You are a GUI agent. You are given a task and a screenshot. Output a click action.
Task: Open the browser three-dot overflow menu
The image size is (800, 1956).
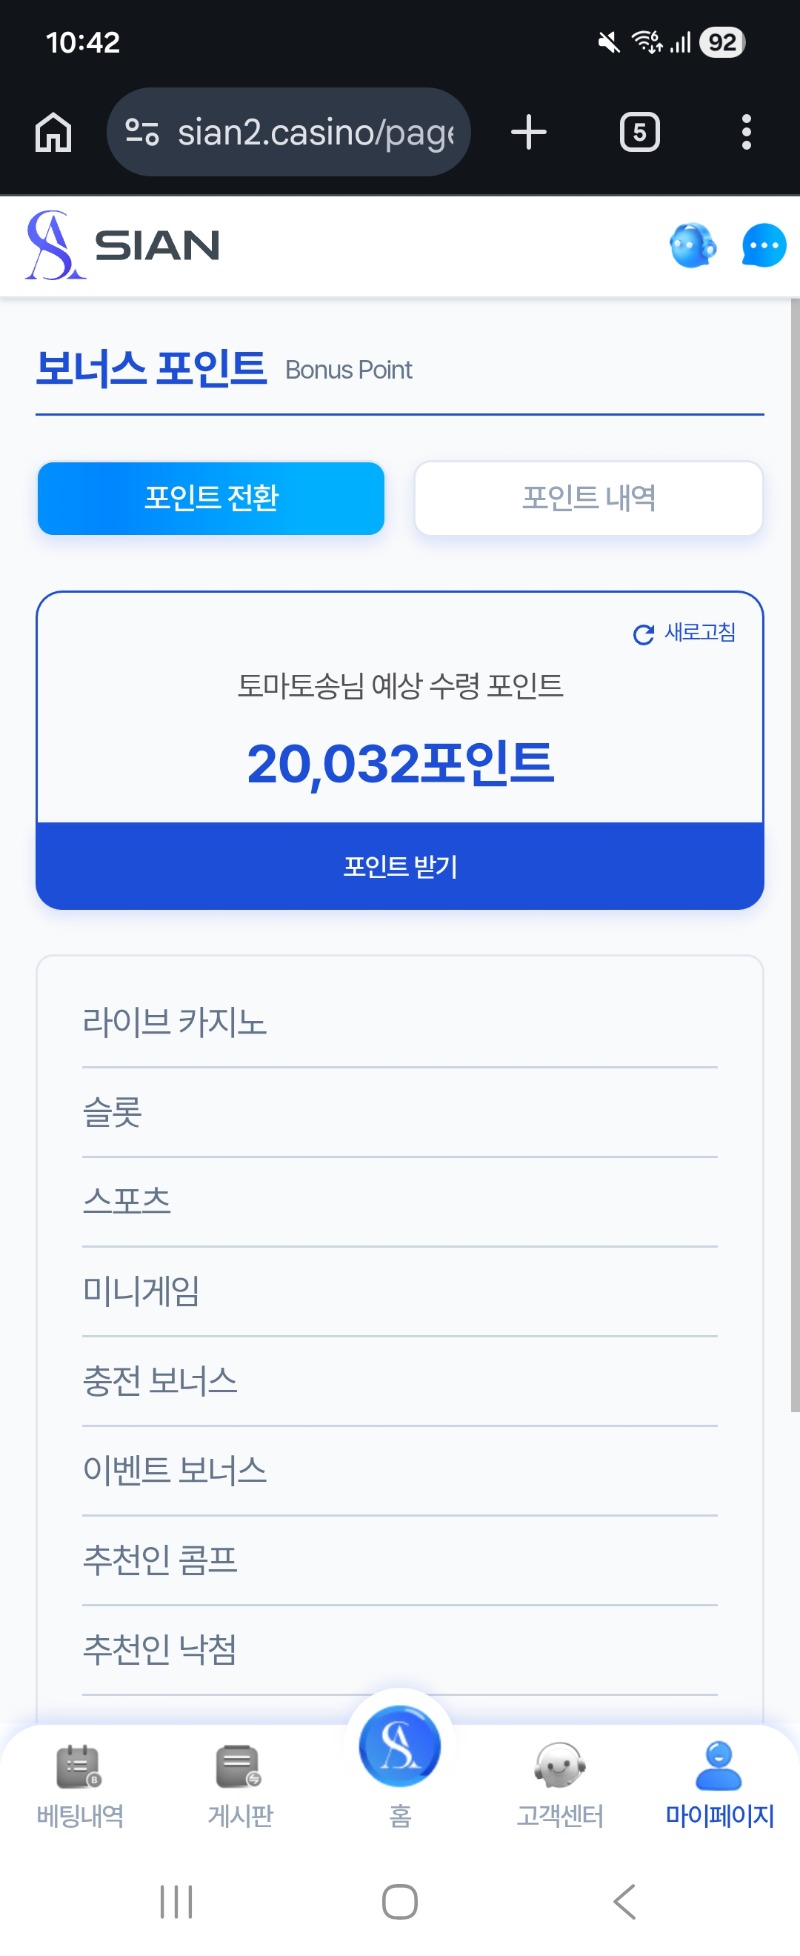pos(746,132)
